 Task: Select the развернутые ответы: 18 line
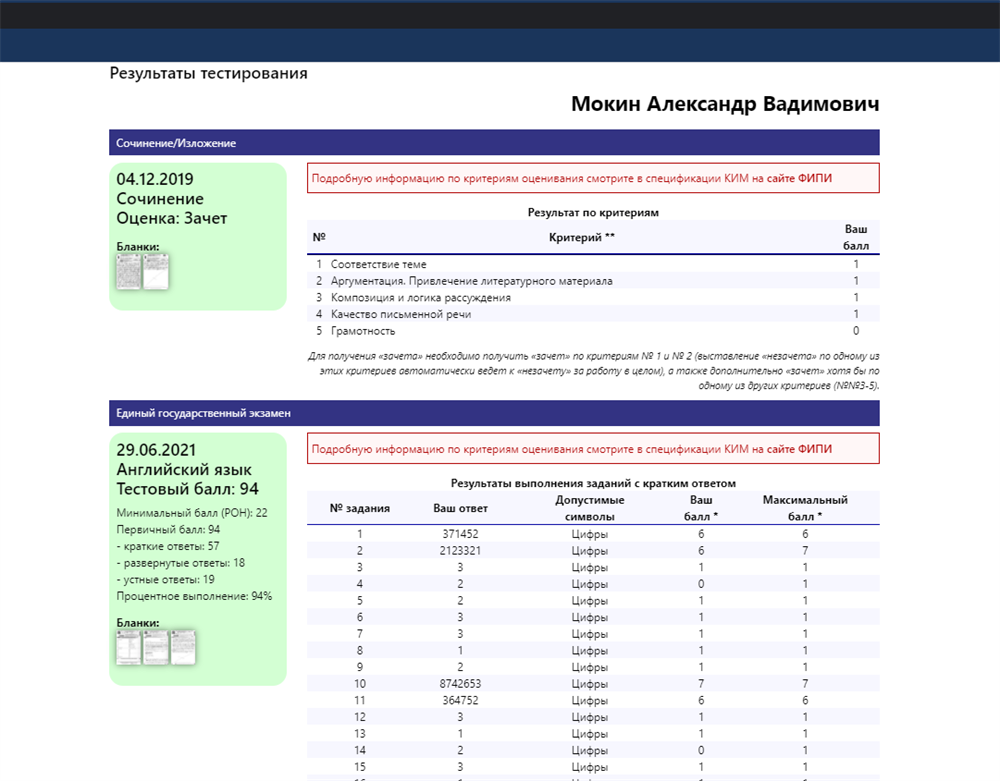(180, 563)
